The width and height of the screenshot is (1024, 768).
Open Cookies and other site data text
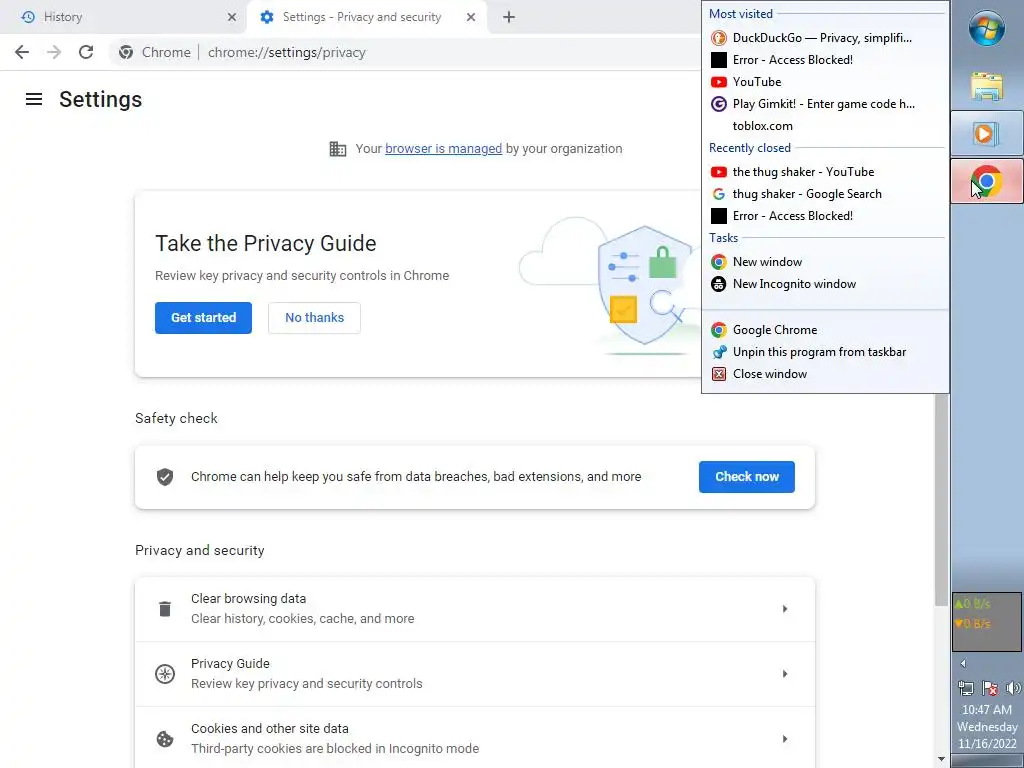click(270, 728)
